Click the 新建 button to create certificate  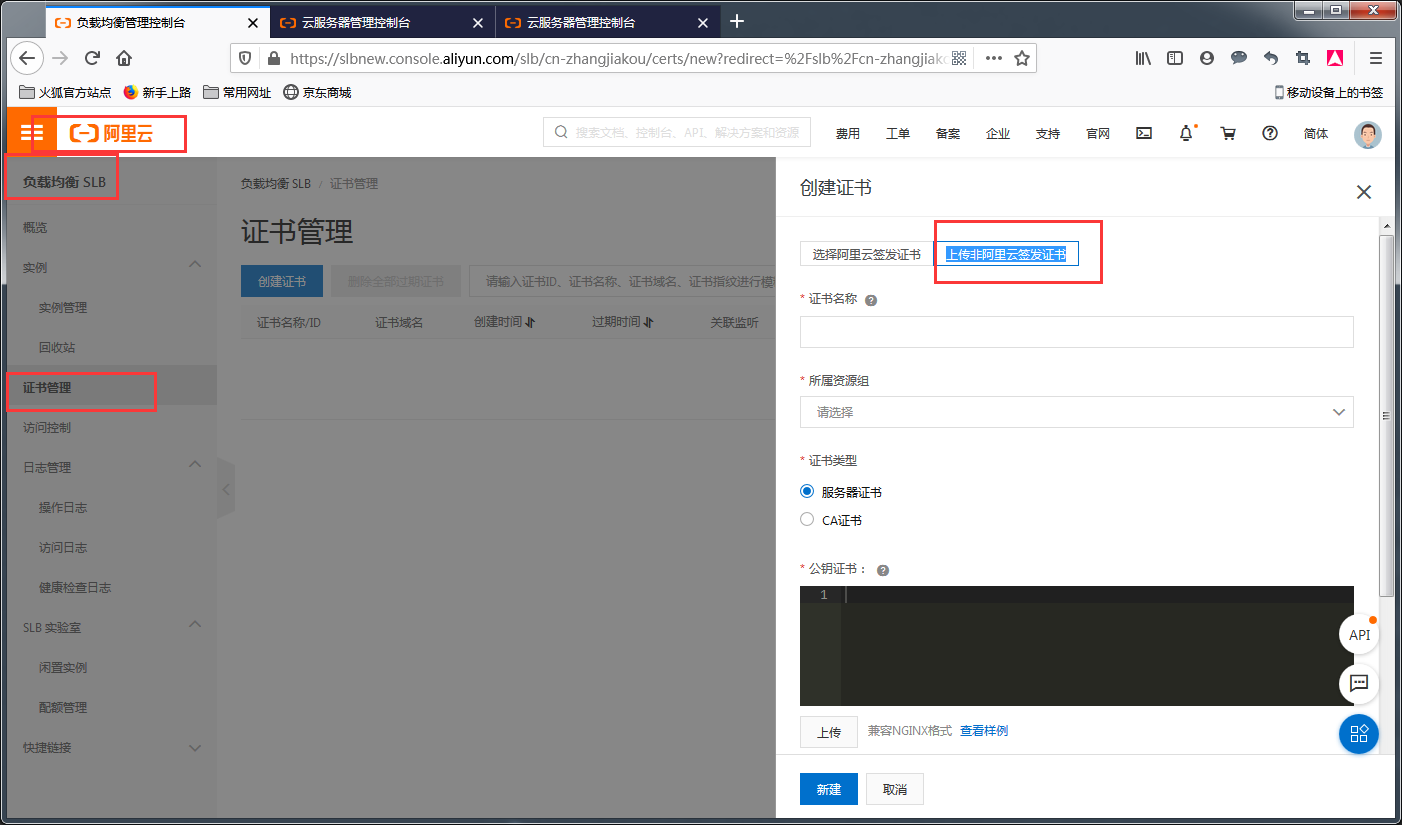pyautogui.click(x=828, y=789)
